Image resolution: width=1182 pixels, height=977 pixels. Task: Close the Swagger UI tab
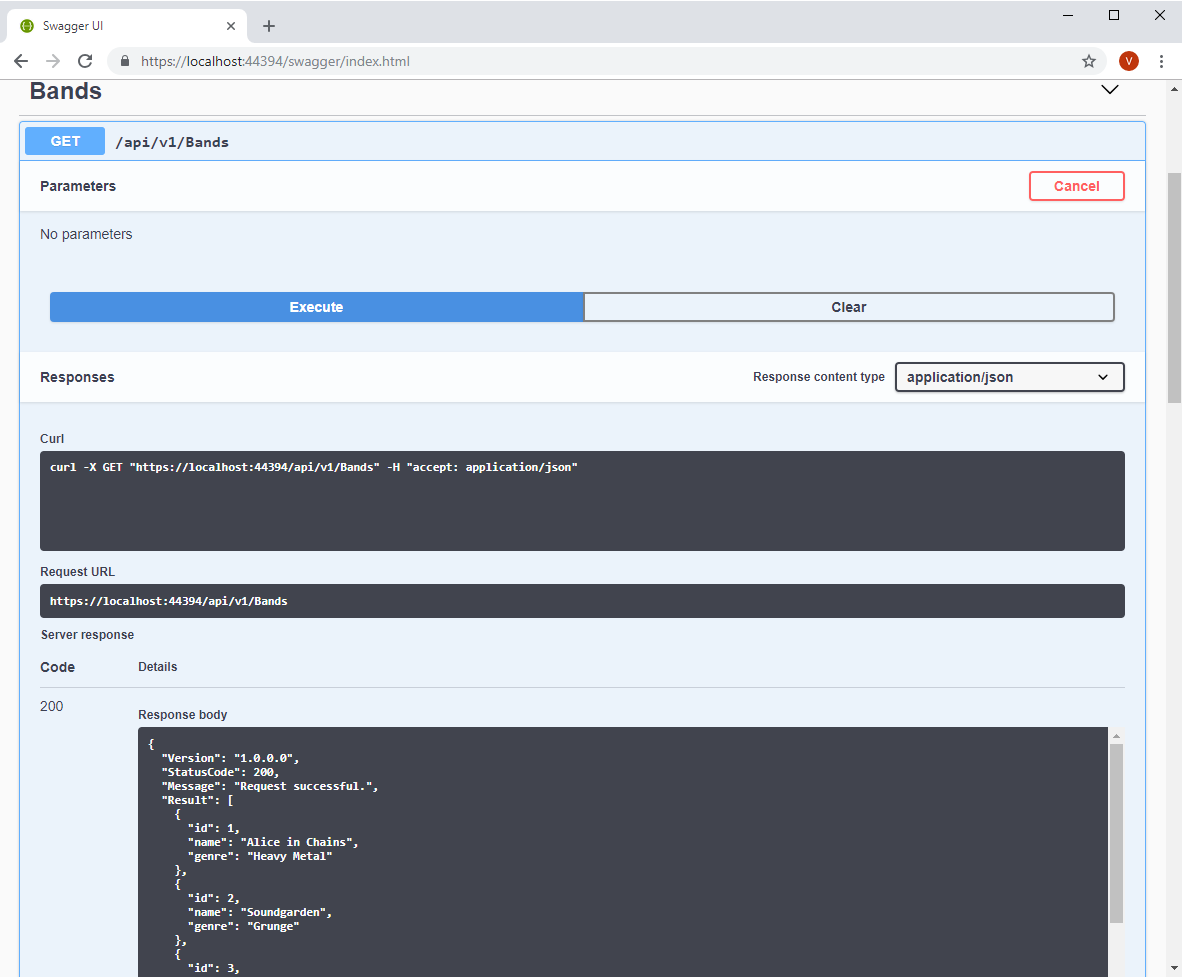231,26
